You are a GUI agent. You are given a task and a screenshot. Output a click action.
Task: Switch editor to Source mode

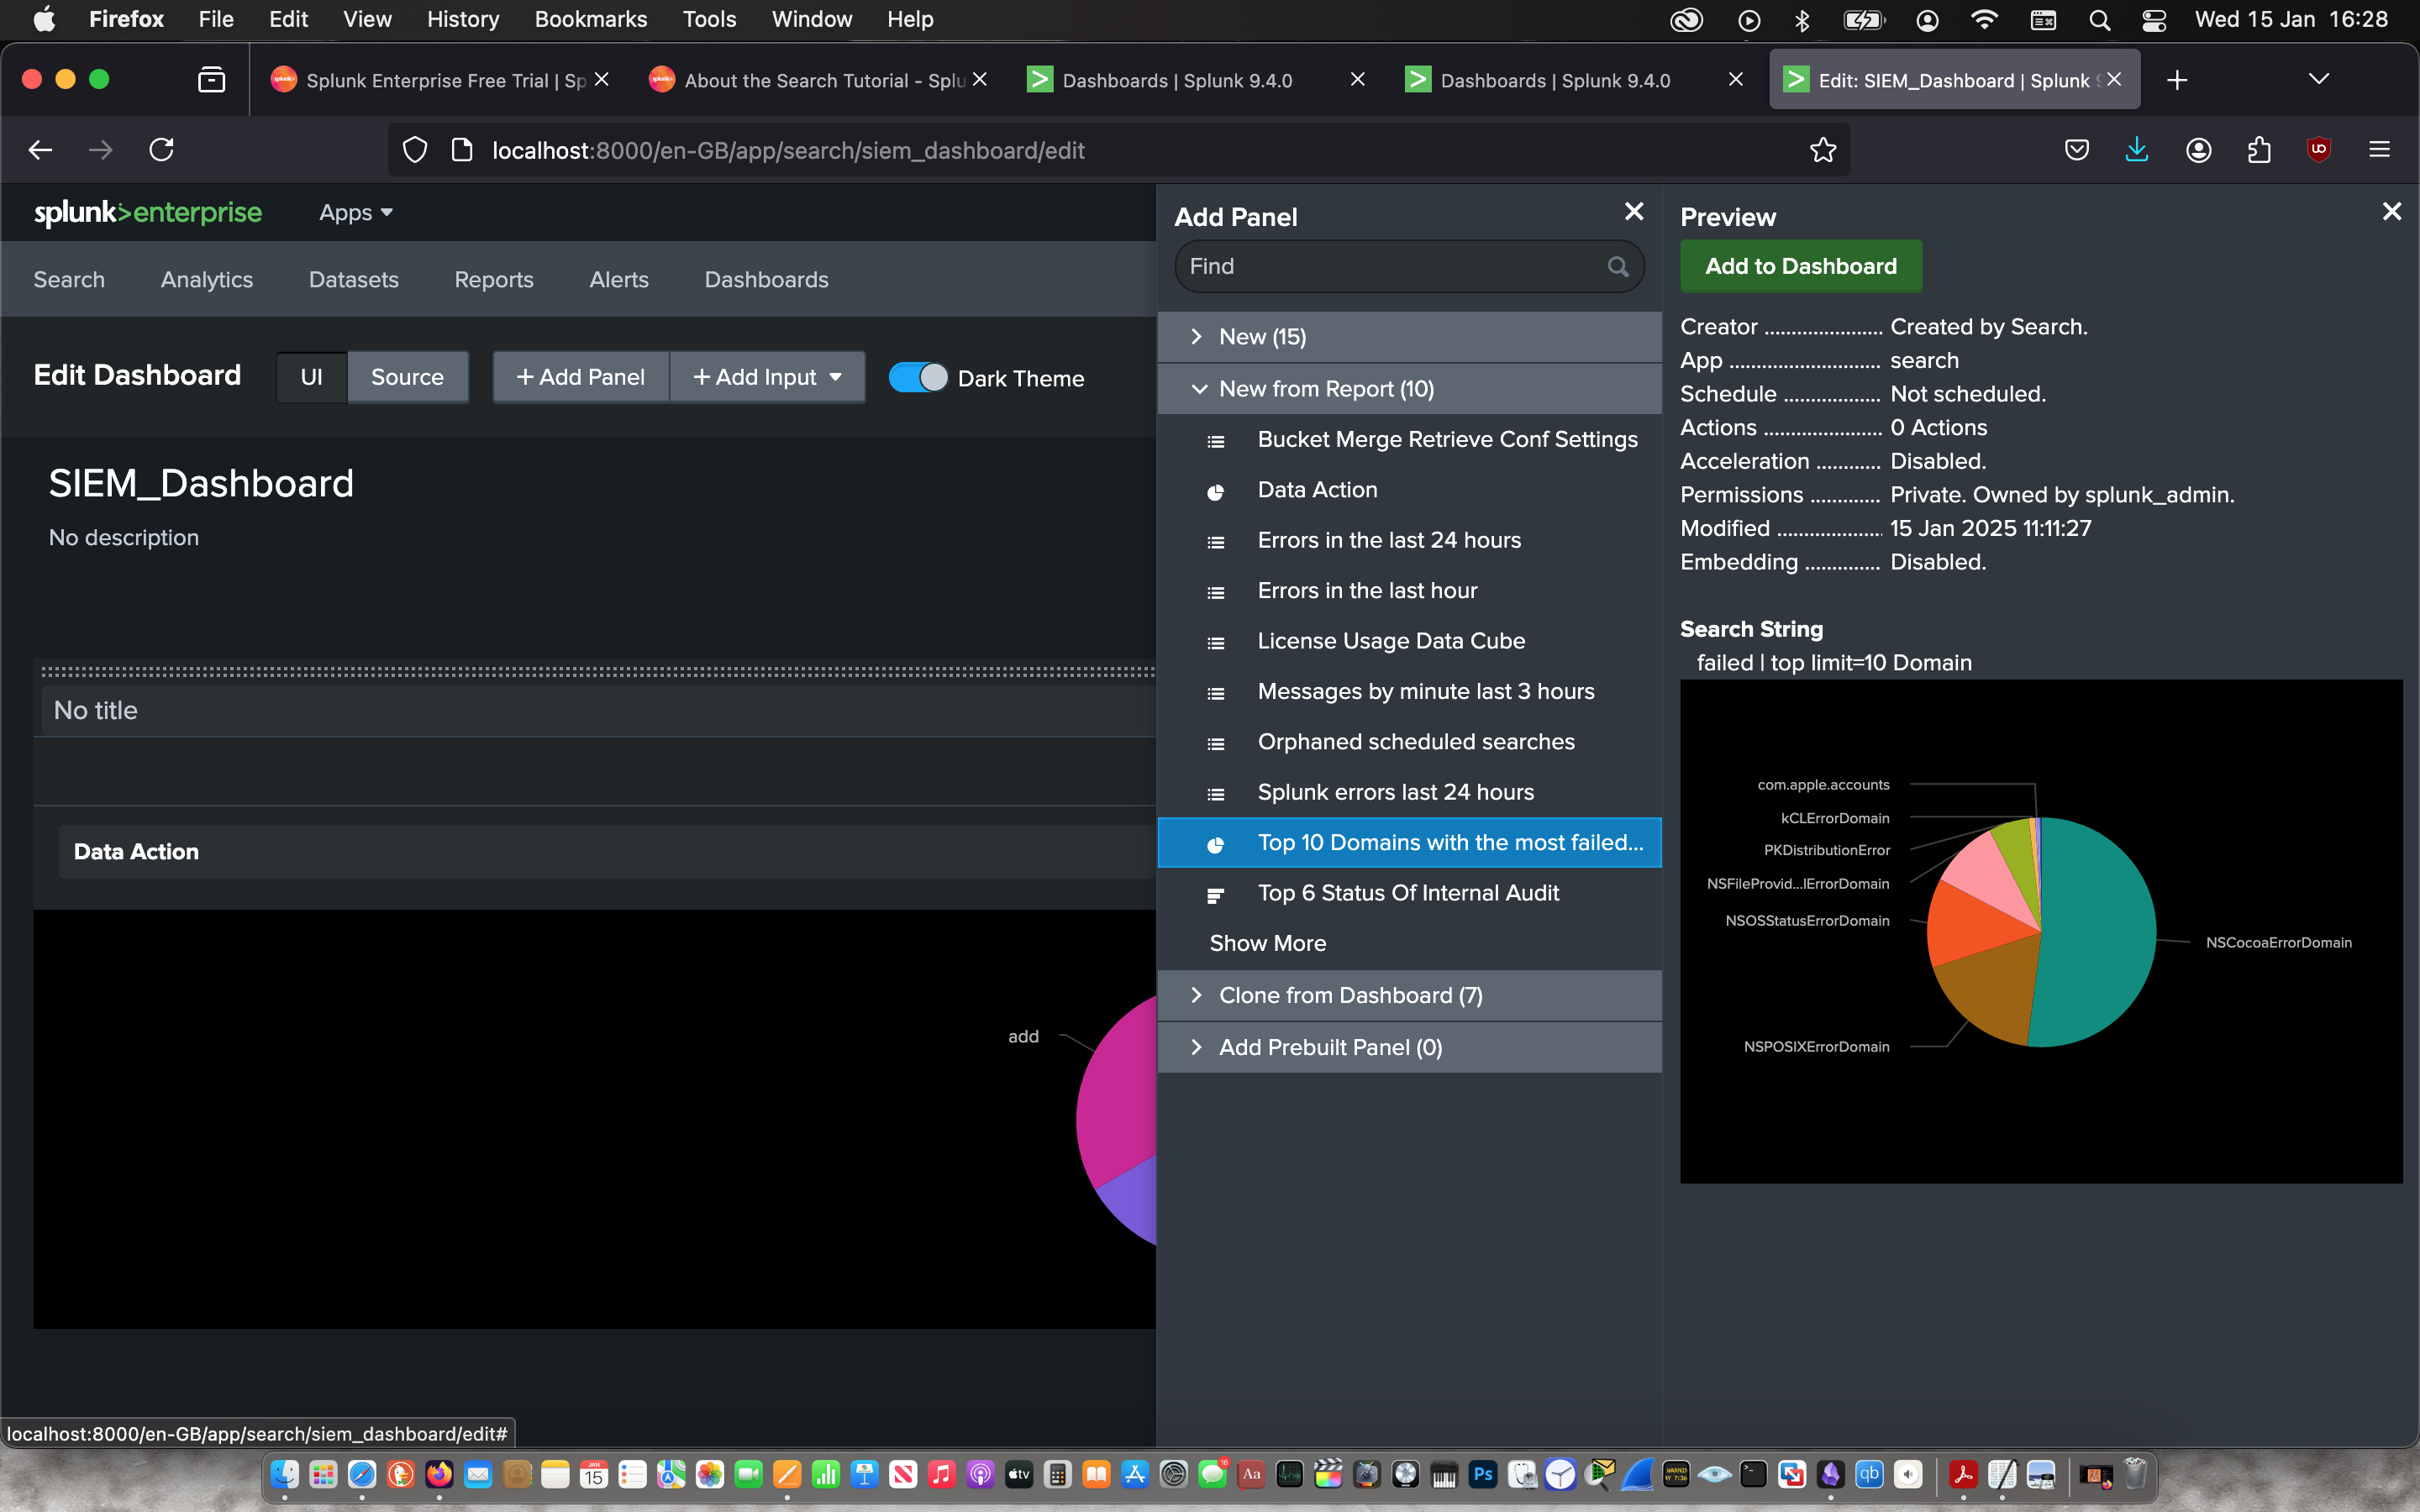[x=407, y=377]
